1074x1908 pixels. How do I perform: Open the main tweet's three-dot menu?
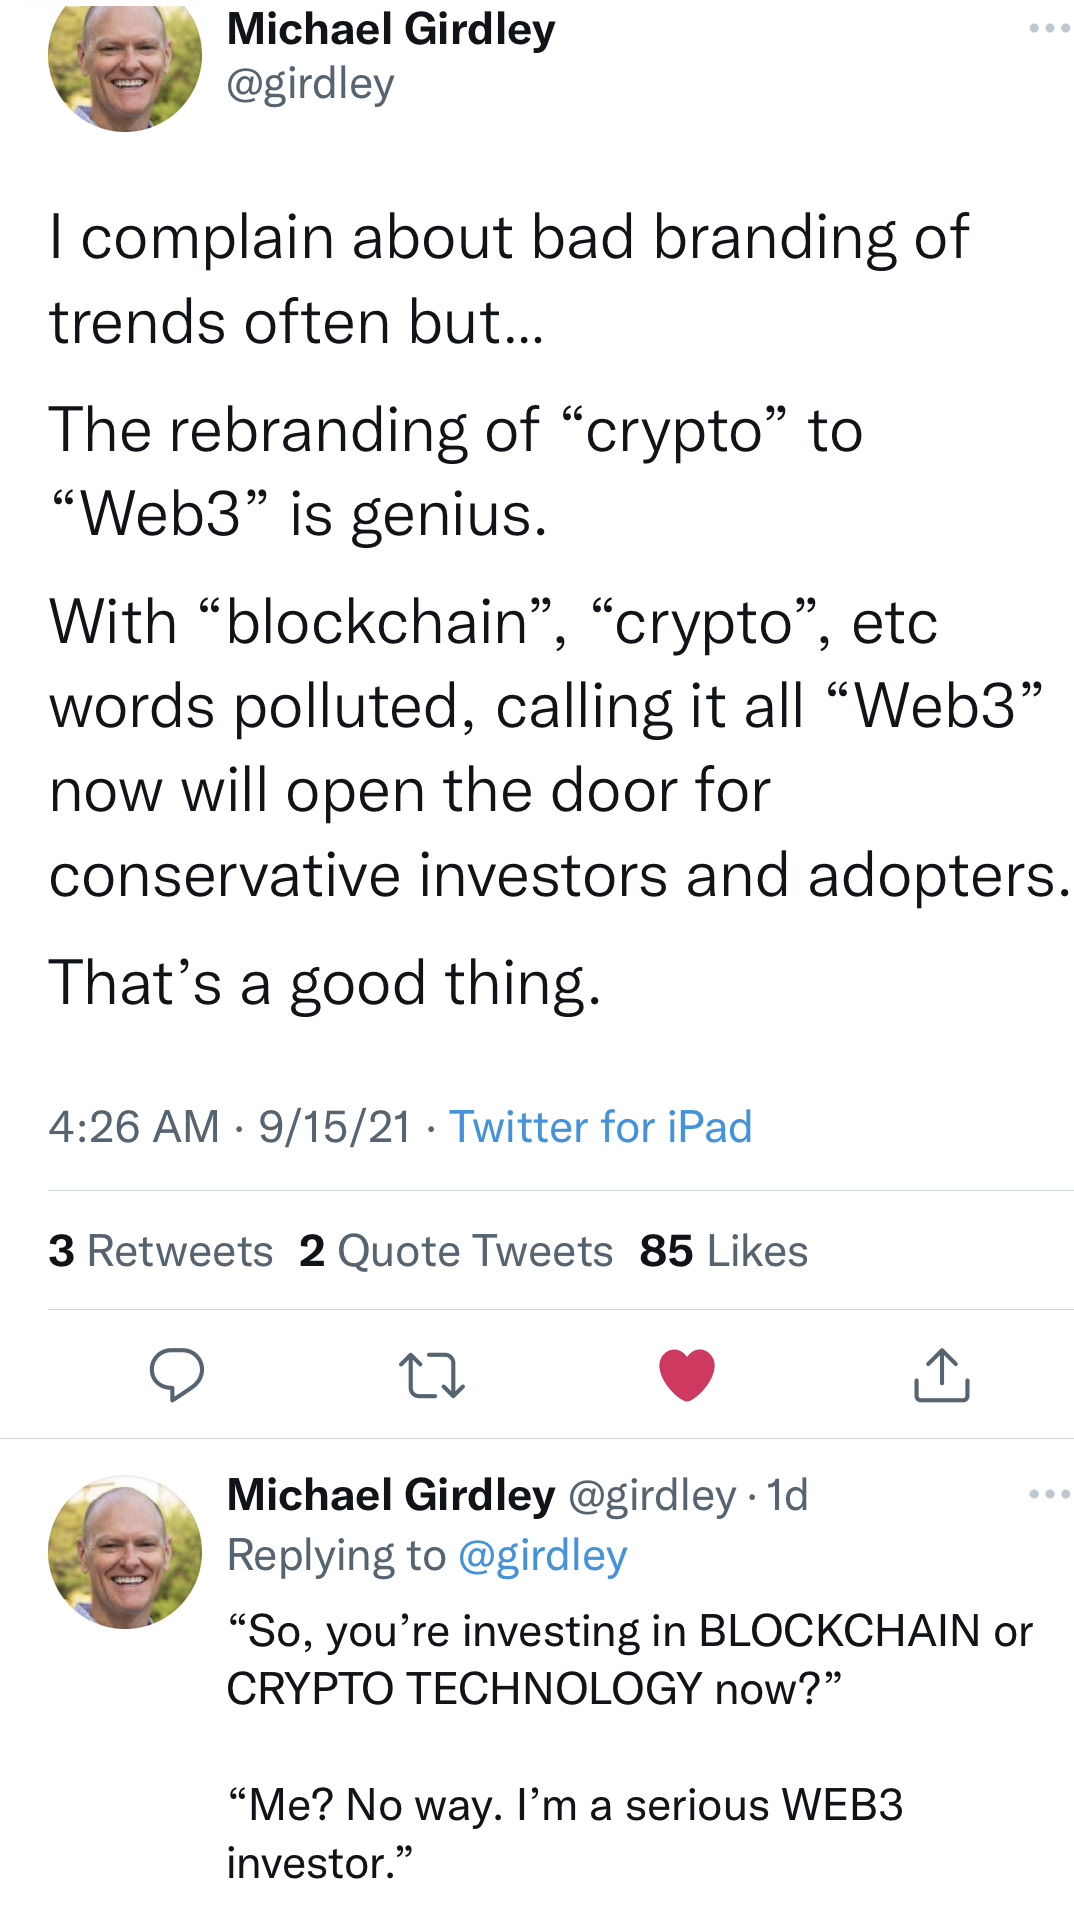pyautogui.click(x=1049, y=29)
